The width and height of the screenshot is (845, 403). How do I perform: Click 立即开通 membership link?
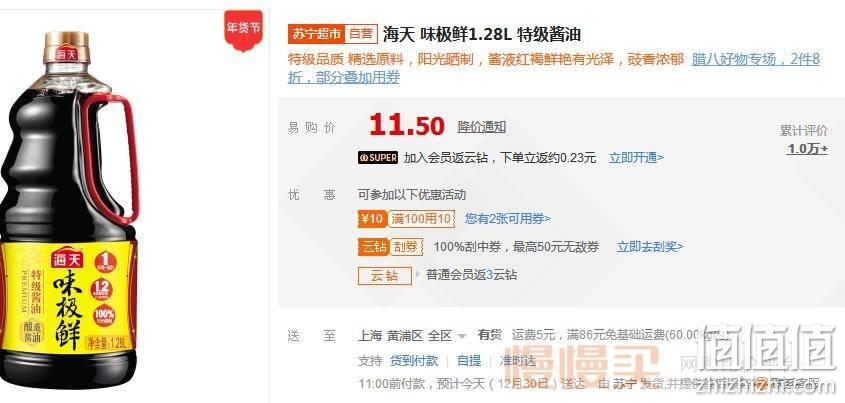pos(636,158)
